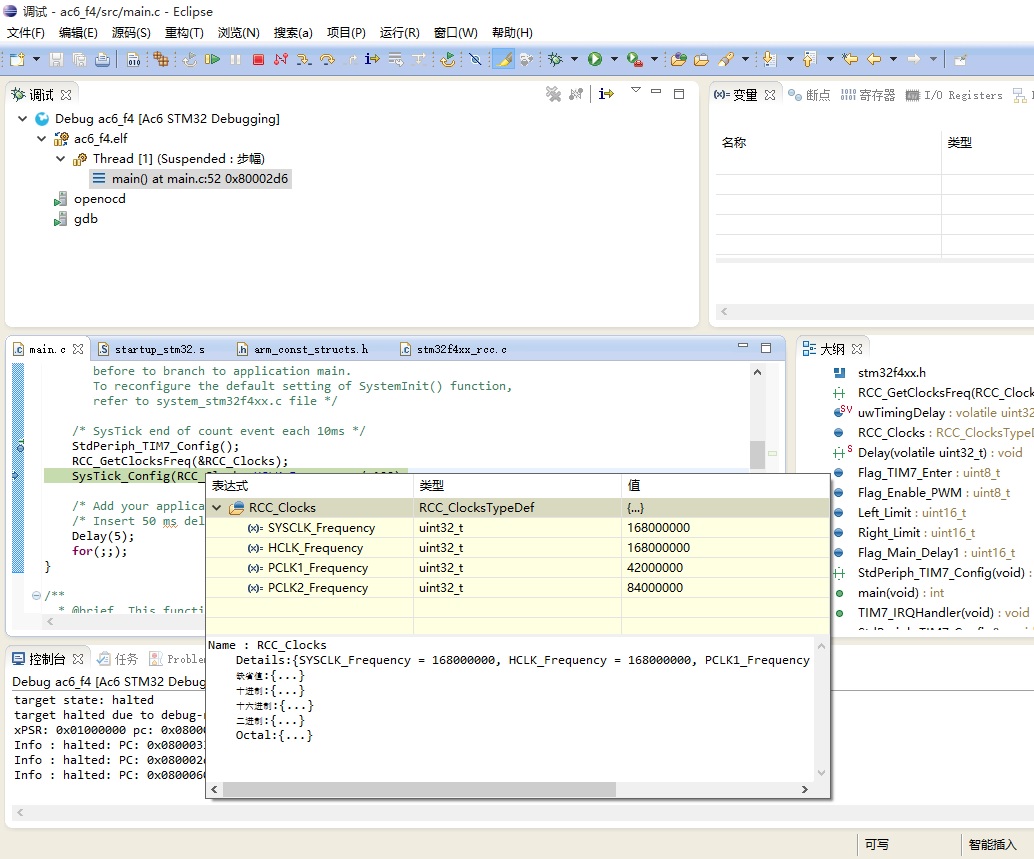The height and width of the screenshot is (859, 1034).
Task: Switch to the stm32f4xx_rcc.c editor tab
Action: 454,349
